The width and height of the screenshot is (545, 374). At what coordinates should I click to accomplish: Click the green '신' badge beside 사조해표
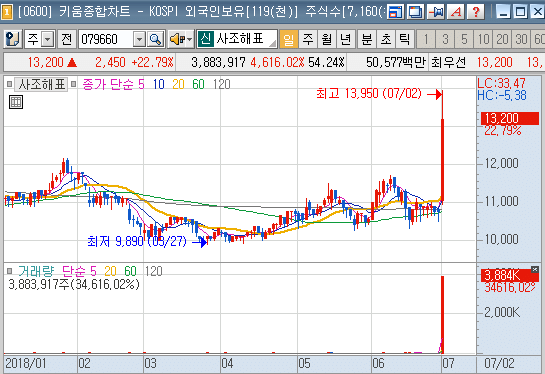click(x=205, y=39)
